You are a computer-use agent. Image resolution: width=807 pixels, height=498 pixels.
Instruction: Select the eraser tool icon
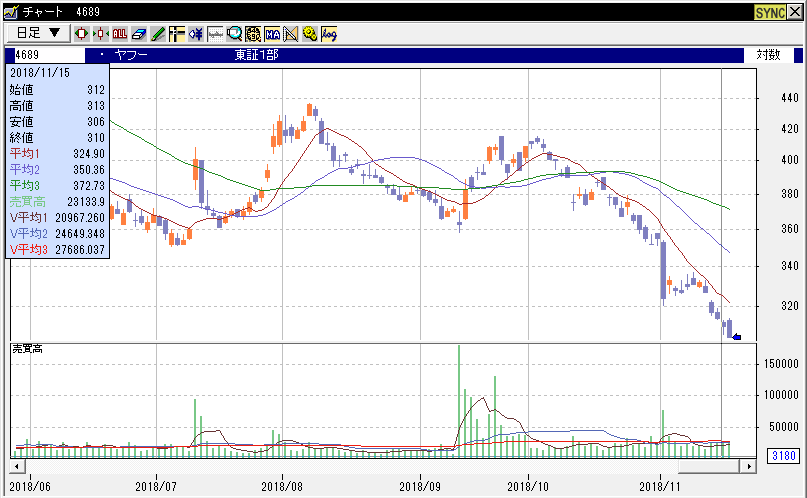(139, 33)
